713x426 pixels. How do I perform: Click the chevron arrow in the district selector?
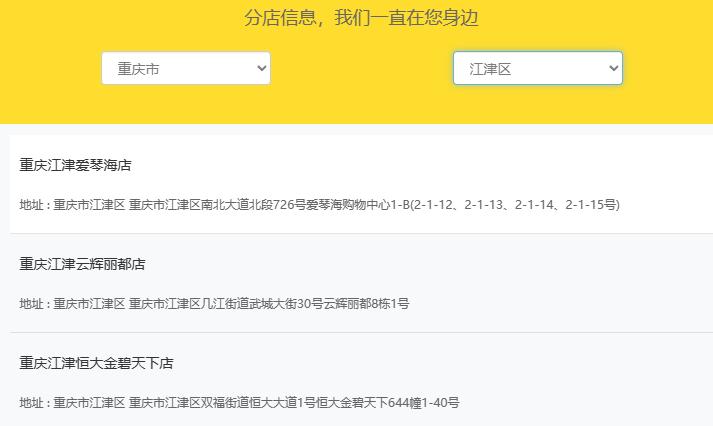(613, 68)
